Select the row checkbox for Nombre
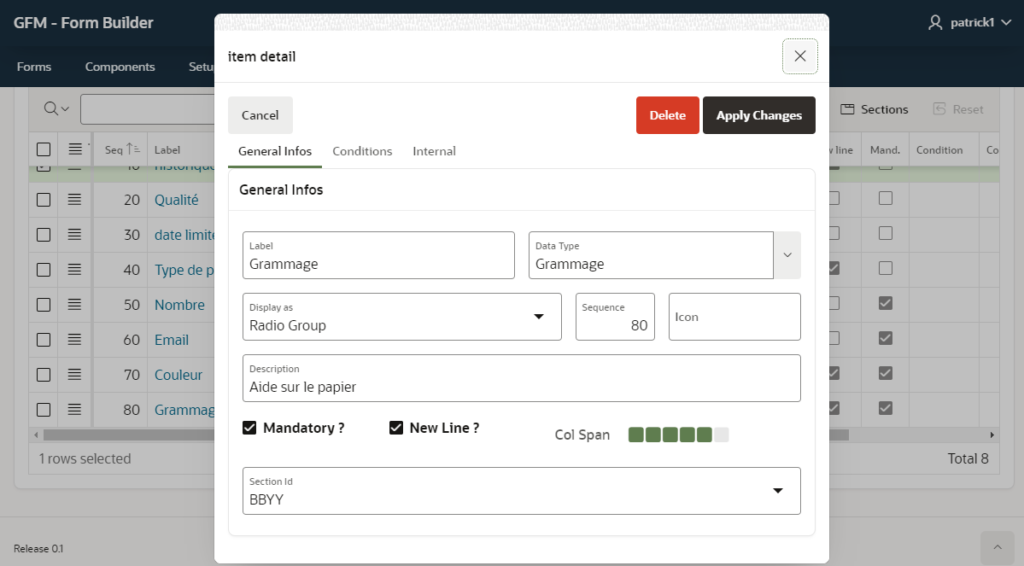 click(44, 304)
